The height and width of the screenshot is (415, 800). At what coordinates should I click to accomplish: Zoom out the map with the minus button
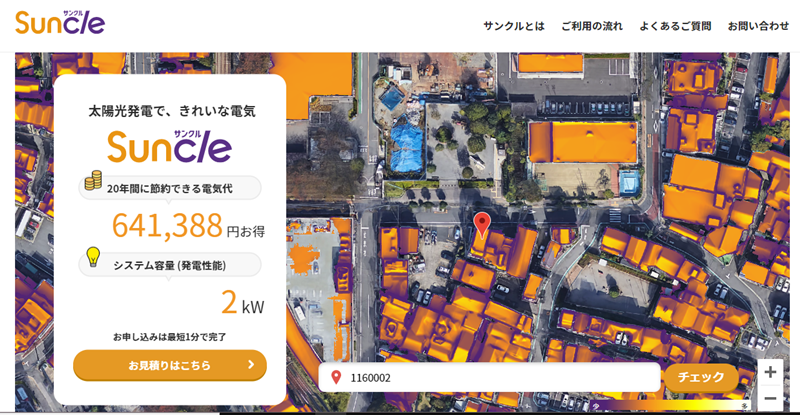click(770, 398)
